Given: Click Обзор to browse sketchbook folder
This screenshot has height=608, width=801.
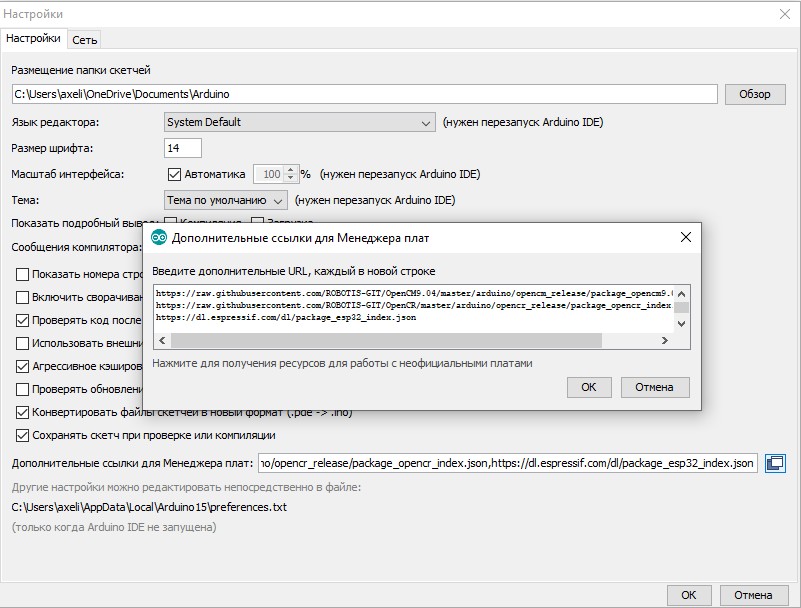Looking at the screenshot, I should 754,94.
